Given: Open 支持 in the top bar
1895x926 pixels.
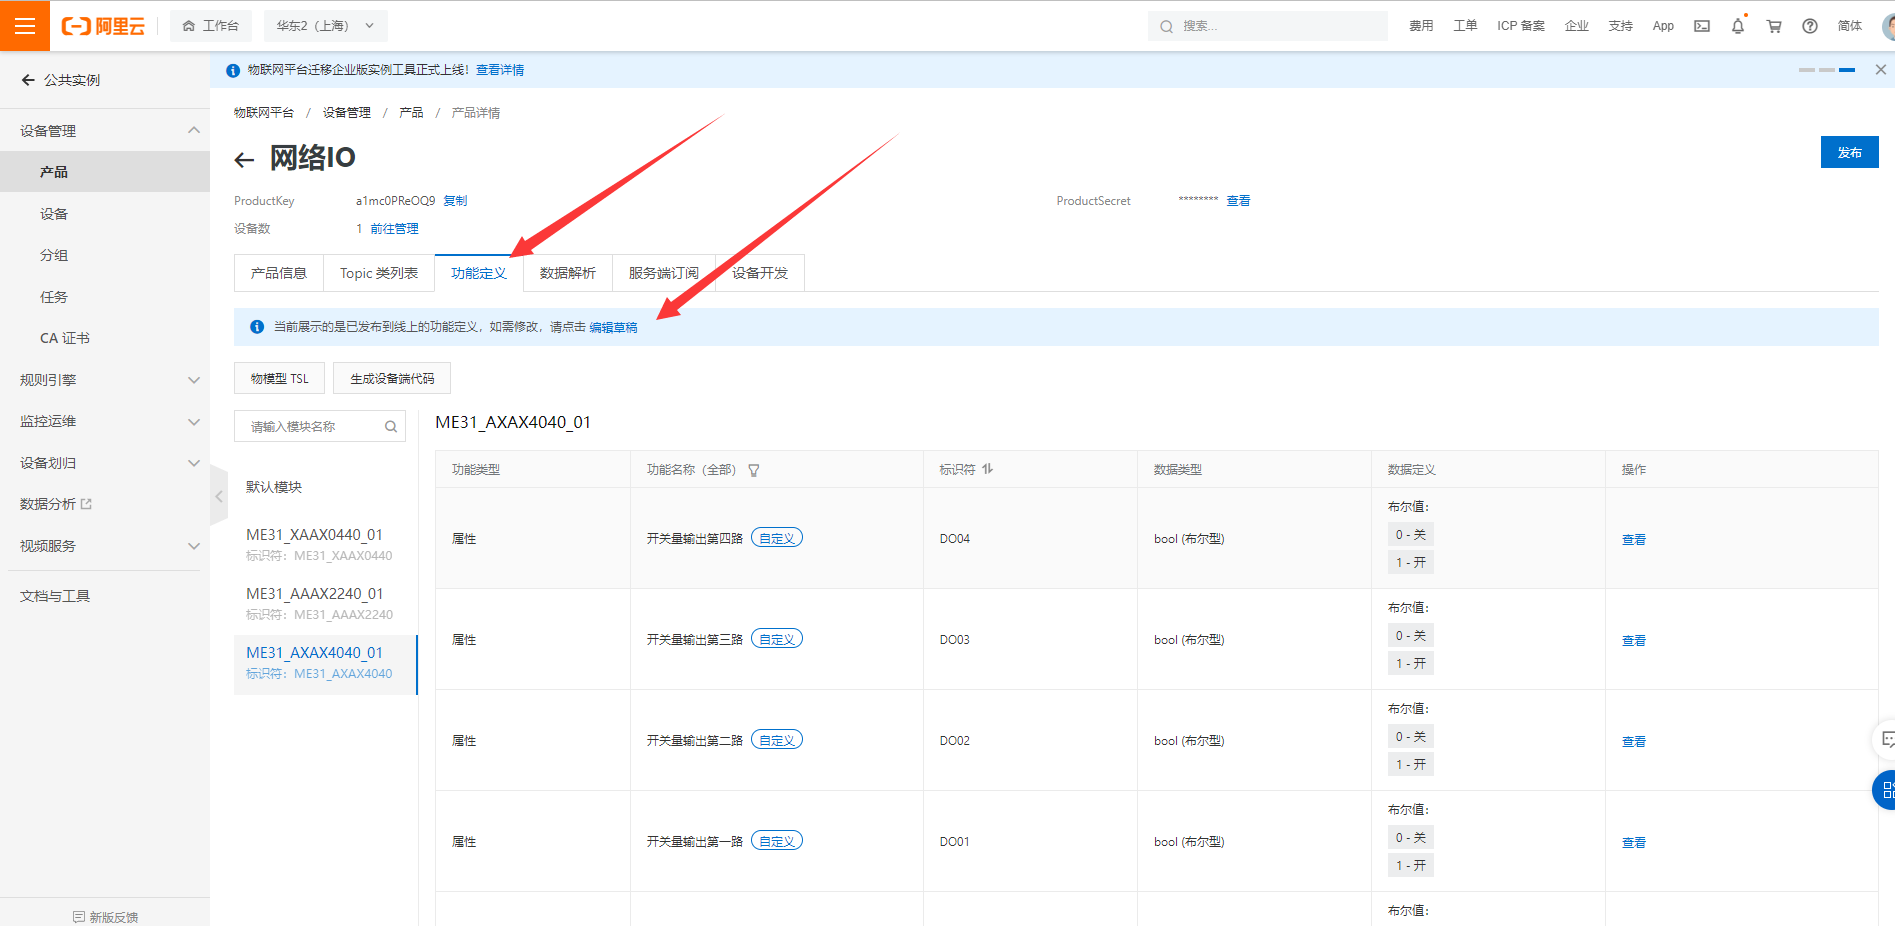Looking at the screenshot, I should pyautogui.click(x=1621, y=26).
